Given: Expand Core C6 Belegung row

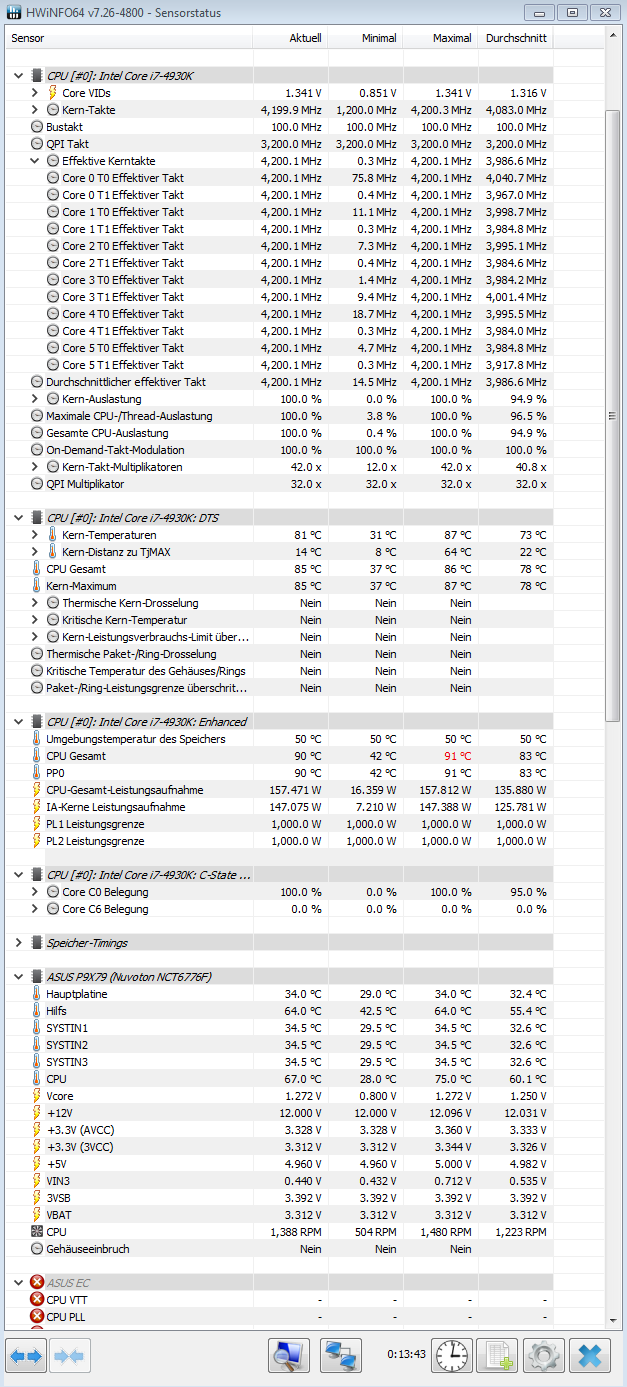Looking at the screenshot, I should (x=35, y=909).
